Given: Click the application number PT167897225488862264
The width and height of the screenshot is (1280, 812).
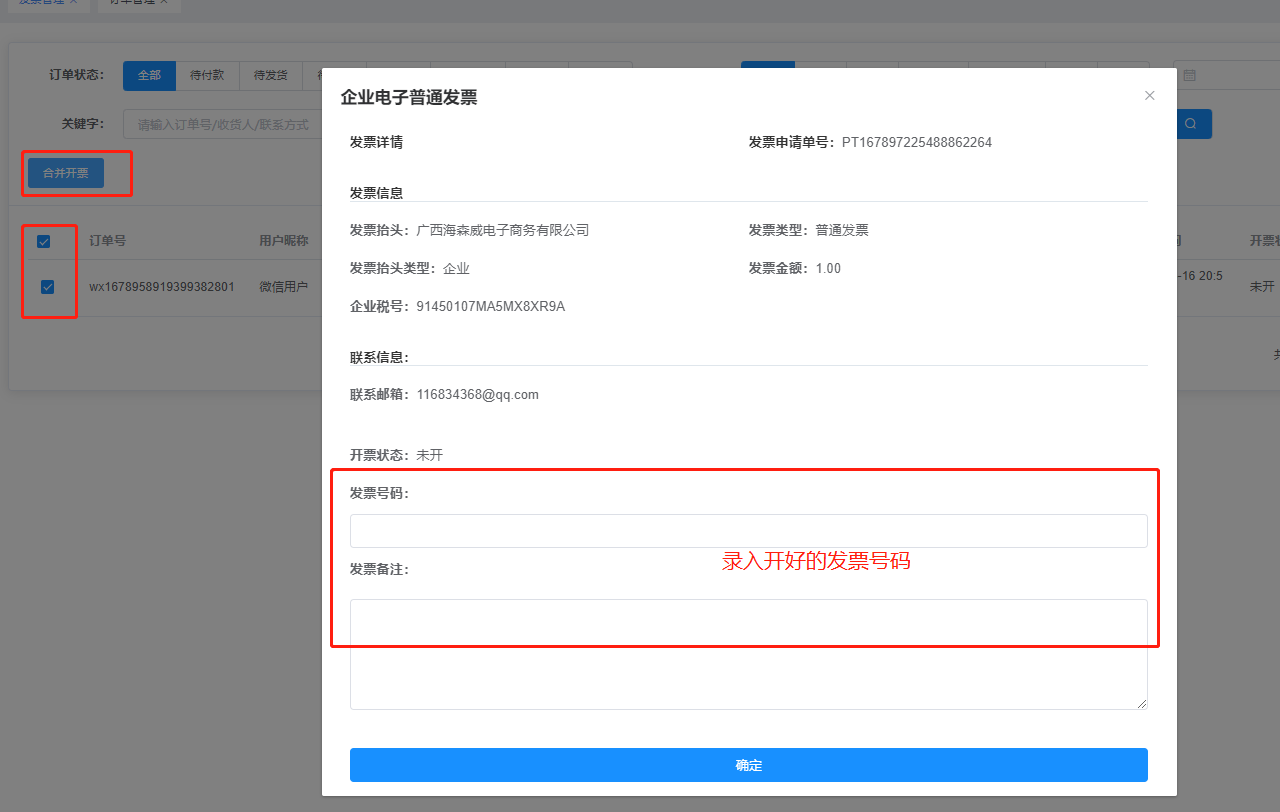Looking at the screenshot, I should pyautogui.click(x=916, y=143).
